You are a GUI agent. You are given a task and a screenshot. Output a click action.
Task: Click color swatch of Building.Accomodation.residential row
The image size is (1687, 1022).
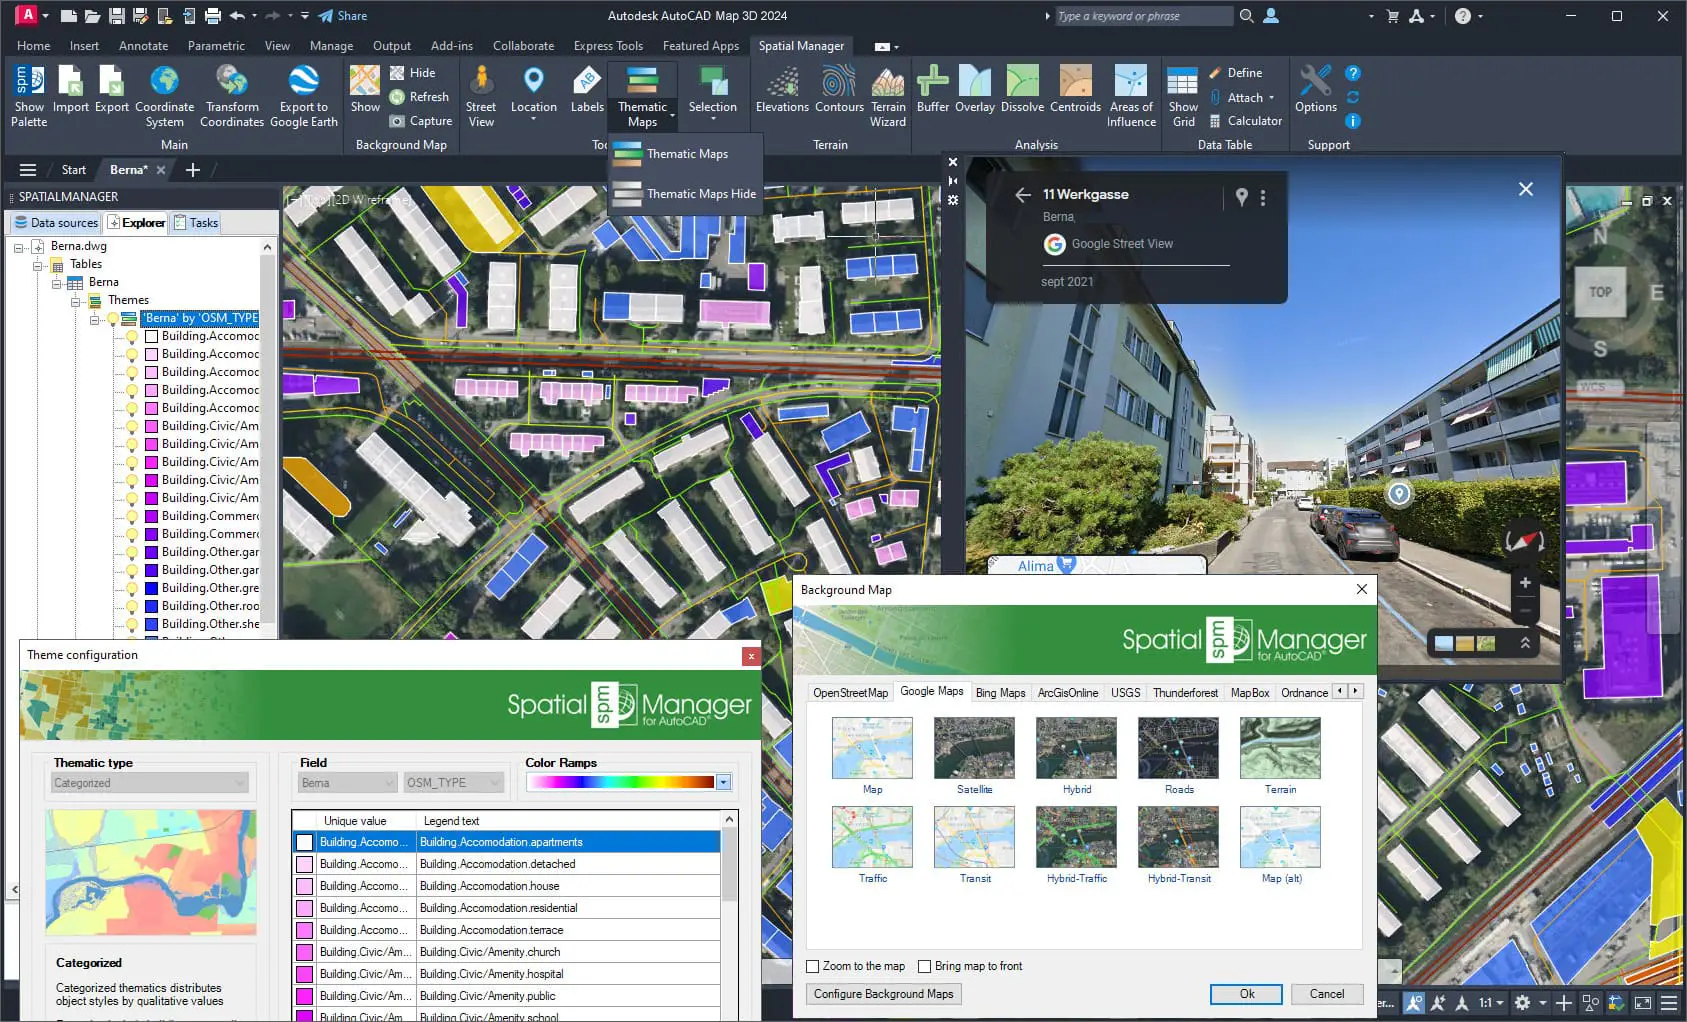point(305,908)
